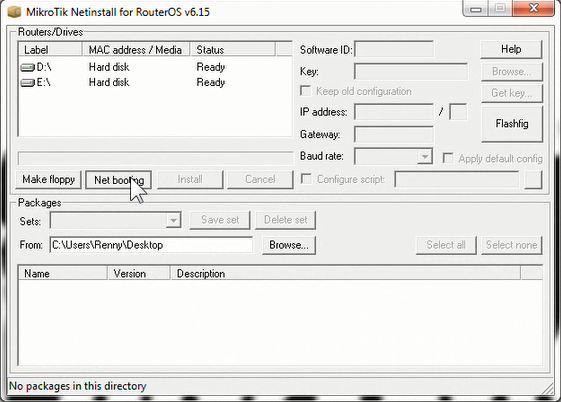This screenshot has width=561, height=402.
Task: Click the Install button
Action: [190, 180]
